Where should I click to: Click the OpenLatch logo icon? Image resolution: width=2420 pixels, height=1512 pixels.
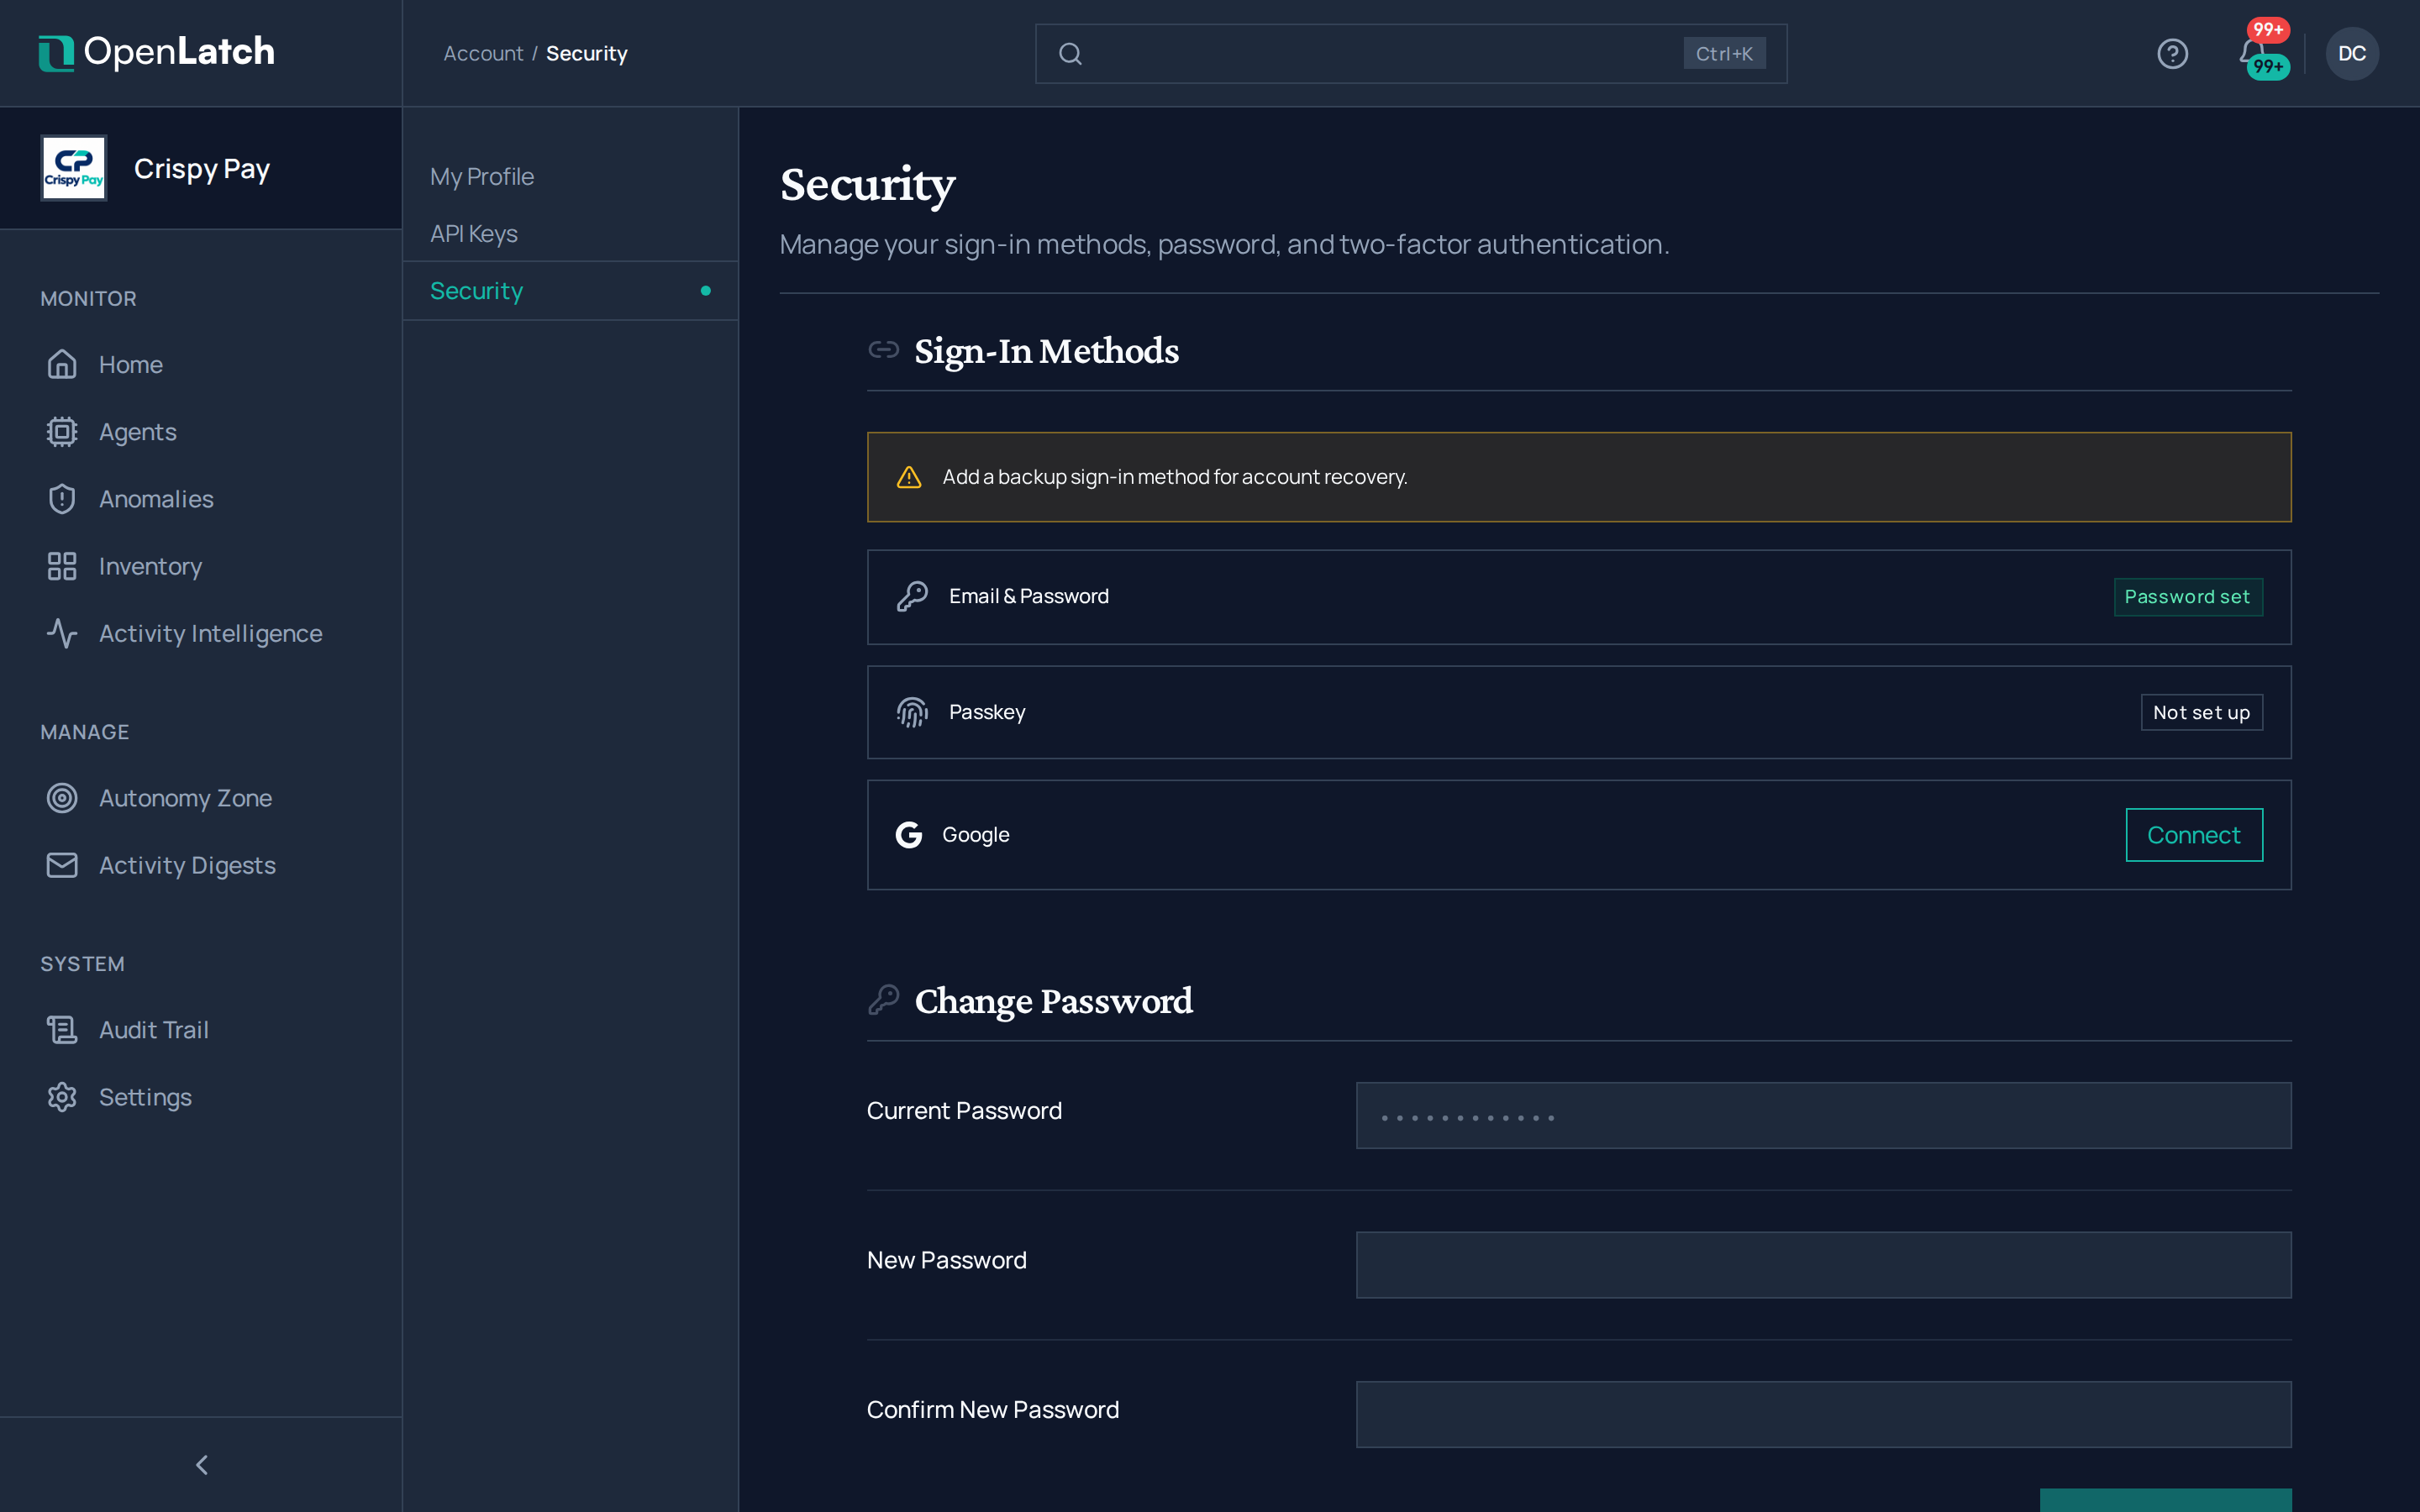tap(56, 53)
